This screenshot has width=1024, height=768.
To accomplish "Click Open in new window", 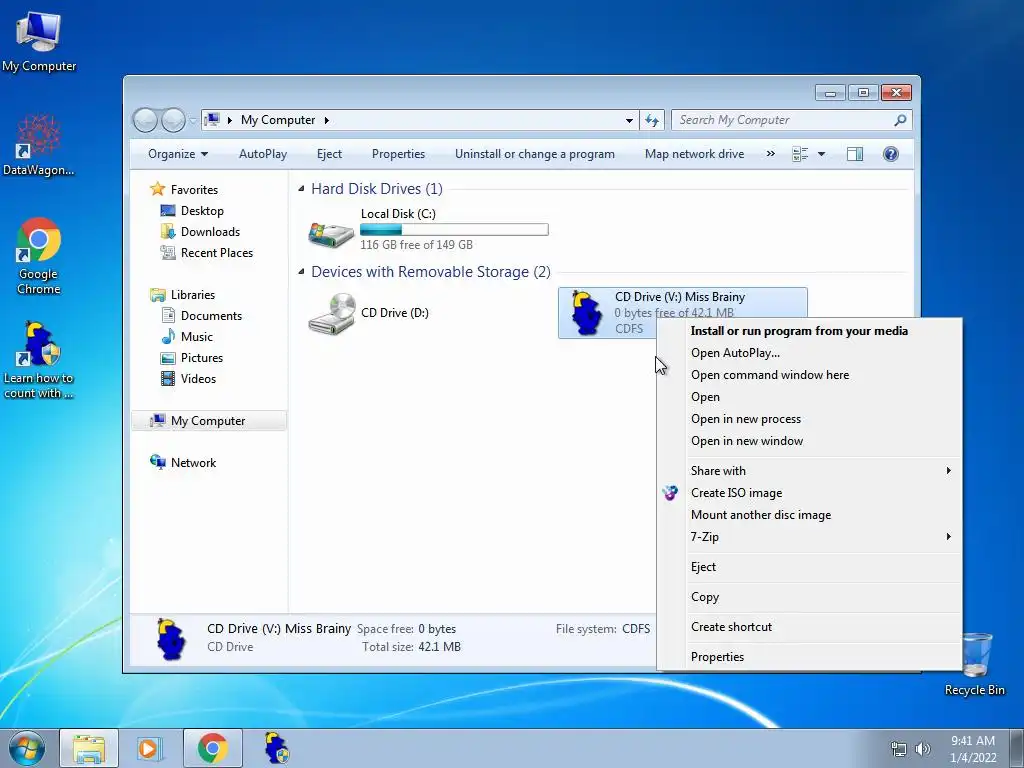I will [x=747, y=441].
